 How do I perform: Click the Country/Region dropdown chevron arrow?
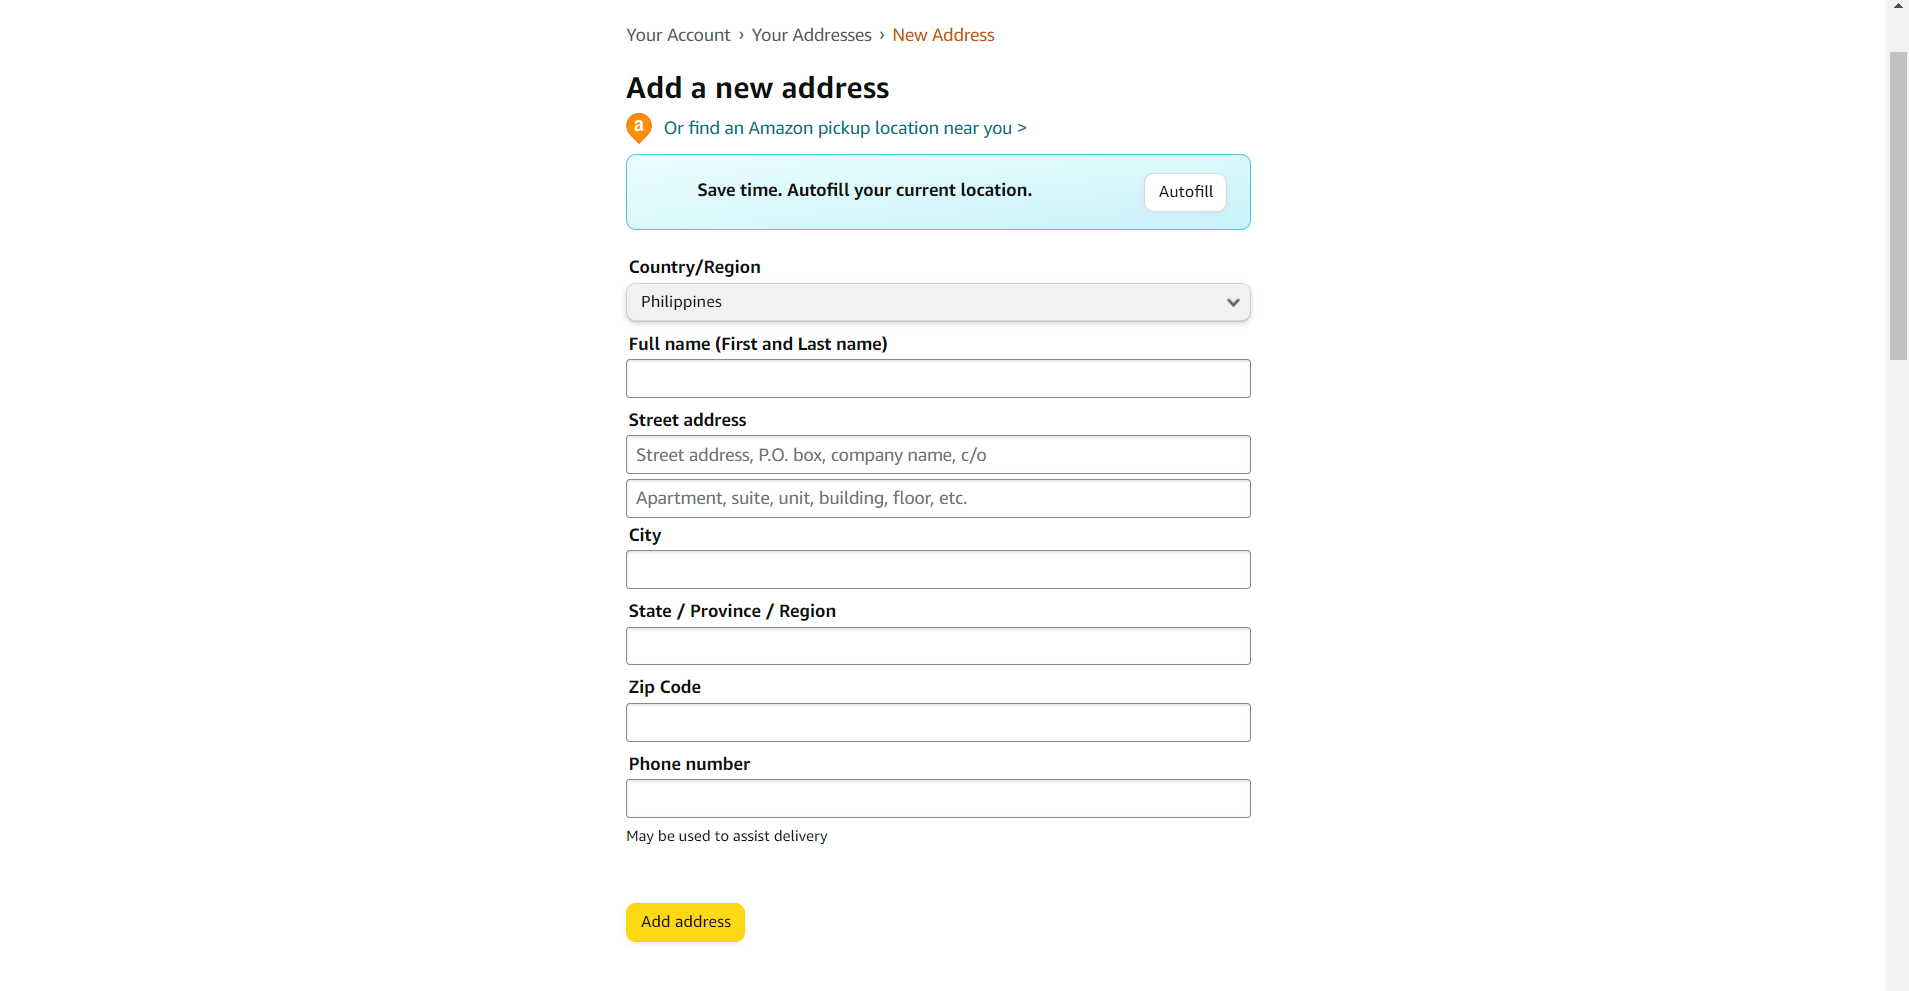point(1233,302)
